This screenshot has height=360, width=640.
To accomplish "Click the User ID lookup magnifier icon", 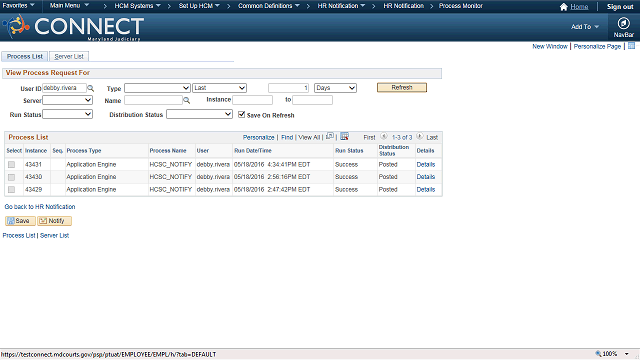I will (91, 88).
